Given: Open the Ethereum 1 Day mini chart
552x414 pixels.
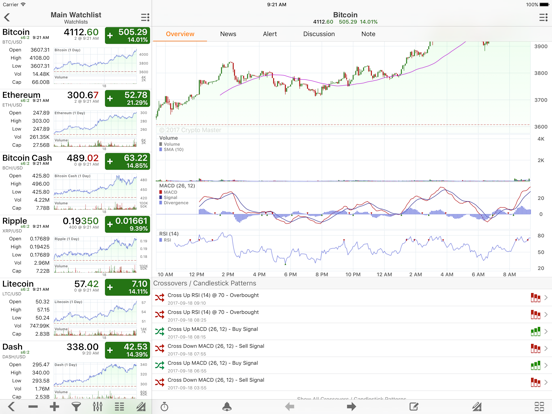Looking at the screenshot, I should tap(101, 129).
